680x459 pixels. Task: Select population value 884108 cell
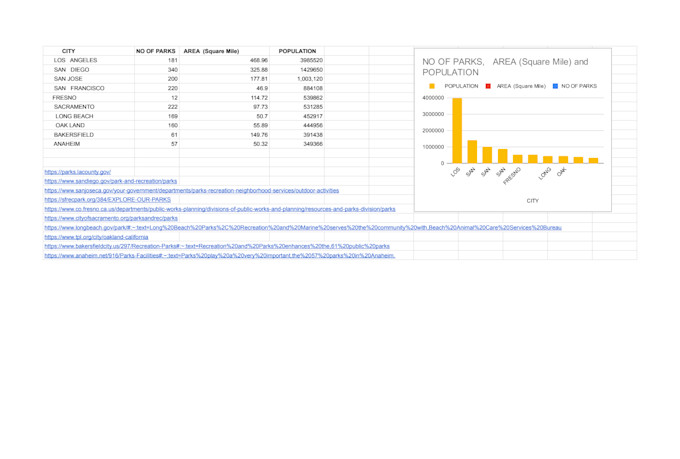pos(297,88)
